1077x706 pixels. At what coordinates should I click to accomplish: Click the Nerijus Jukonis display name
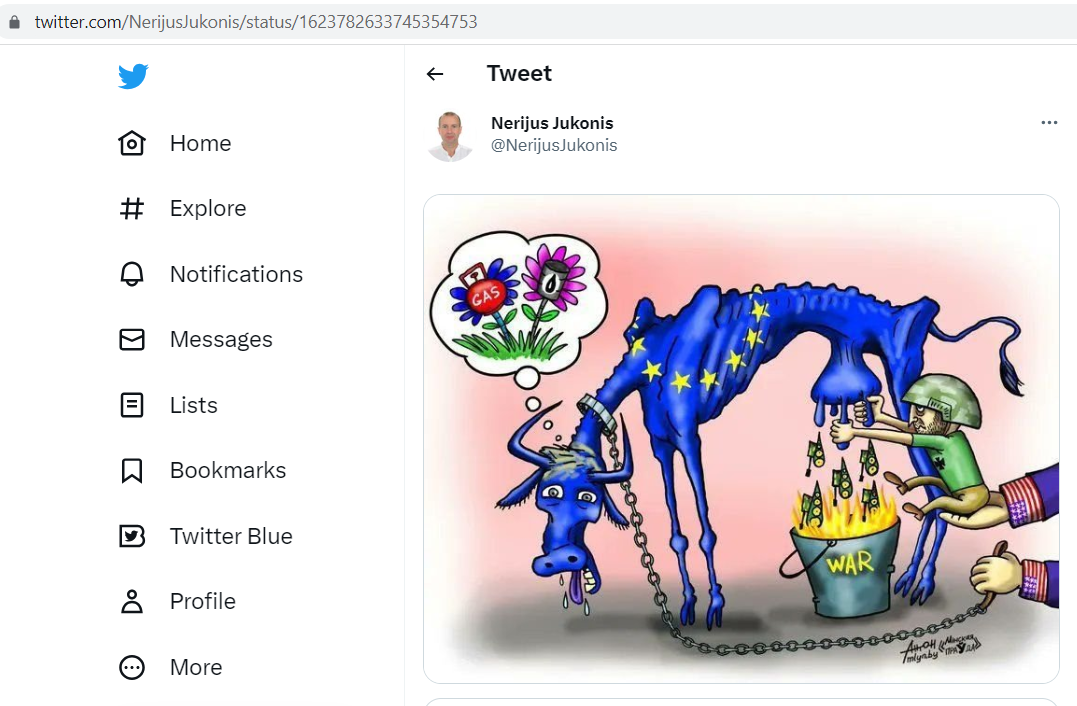[552, 123]
